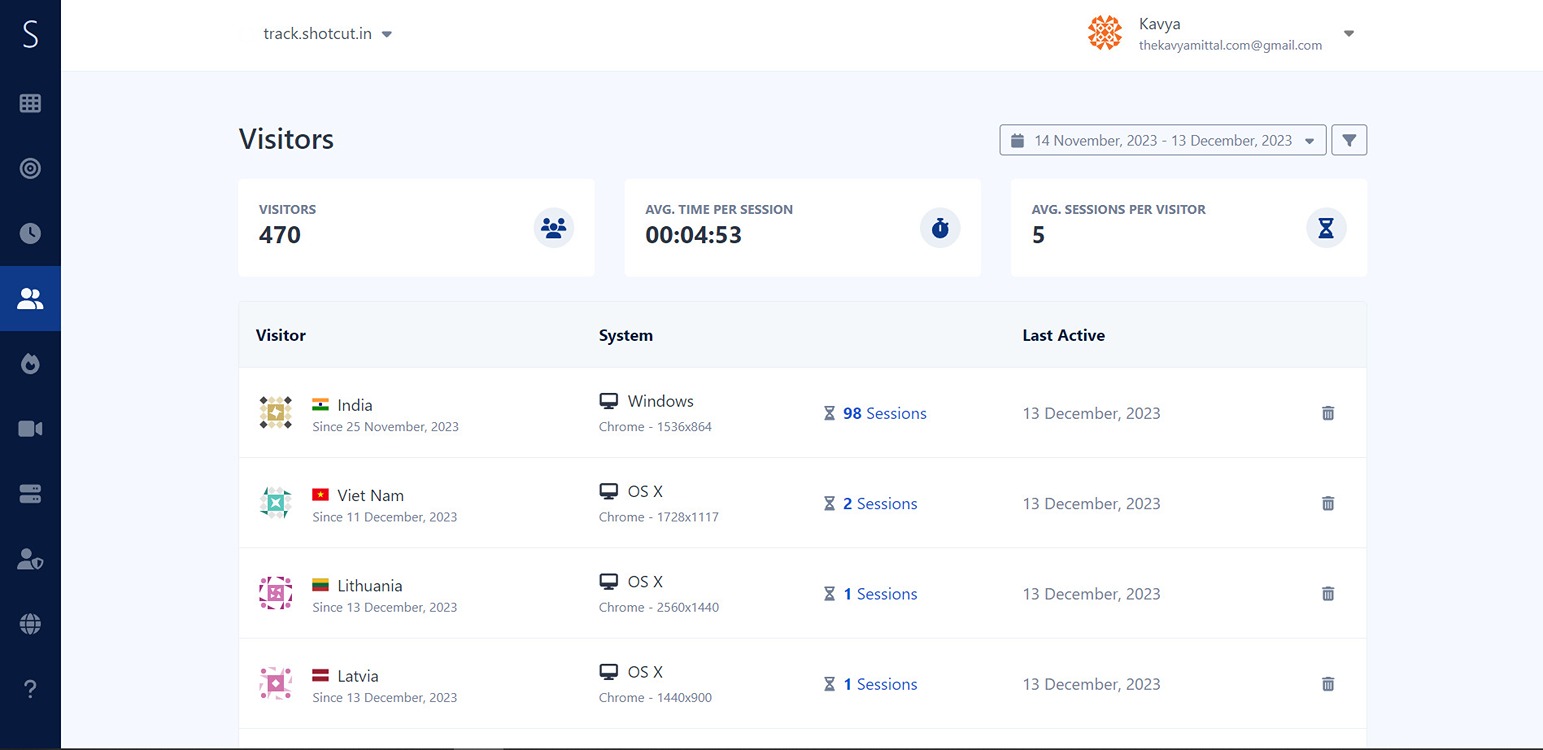Open the 98 Sessions link for India
Image resolution: width=1543 pixels, height=750 pixels.
click(884, 413)
